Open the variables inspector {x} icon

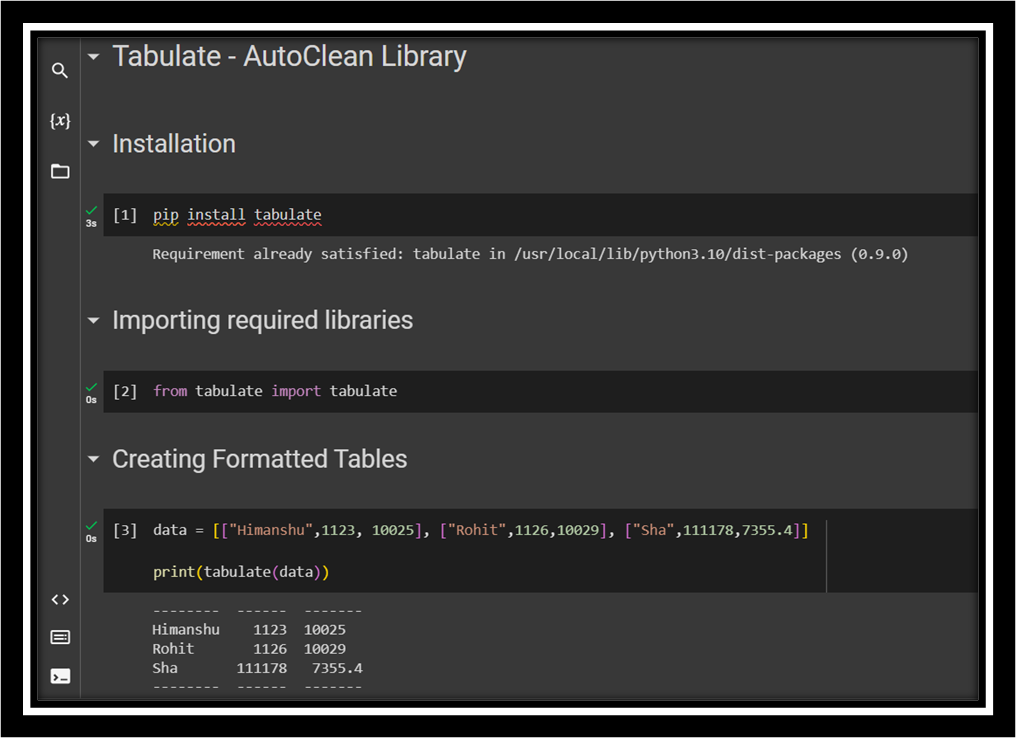point(60,120)
